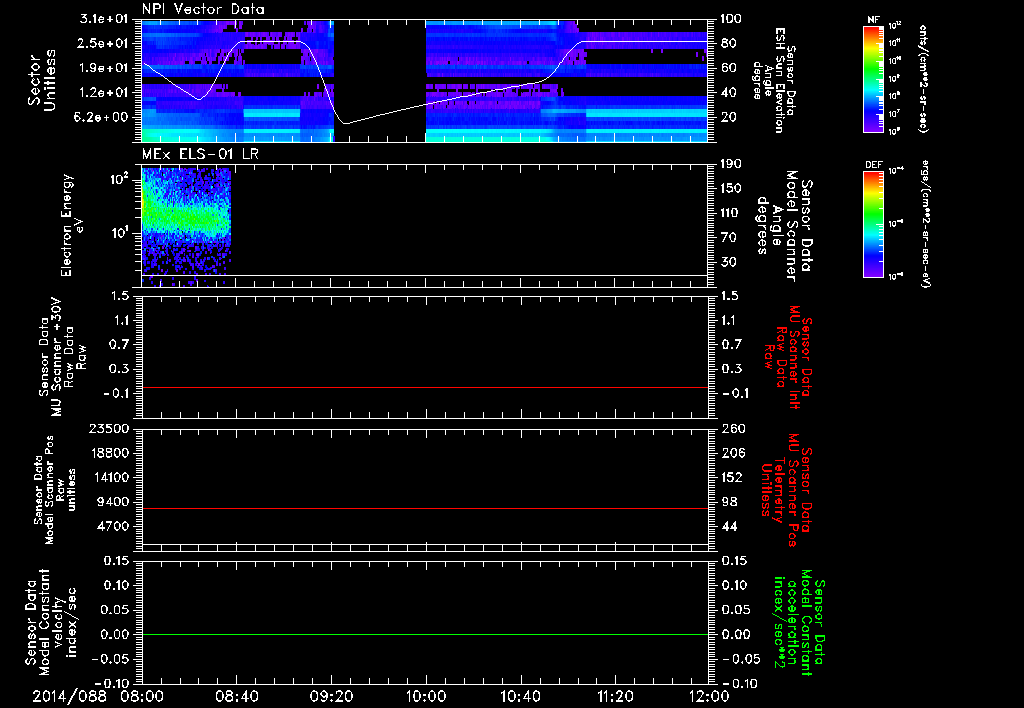Click the 18800 scanner position tick label
The image size is (1024, 708).
[110, 453]
